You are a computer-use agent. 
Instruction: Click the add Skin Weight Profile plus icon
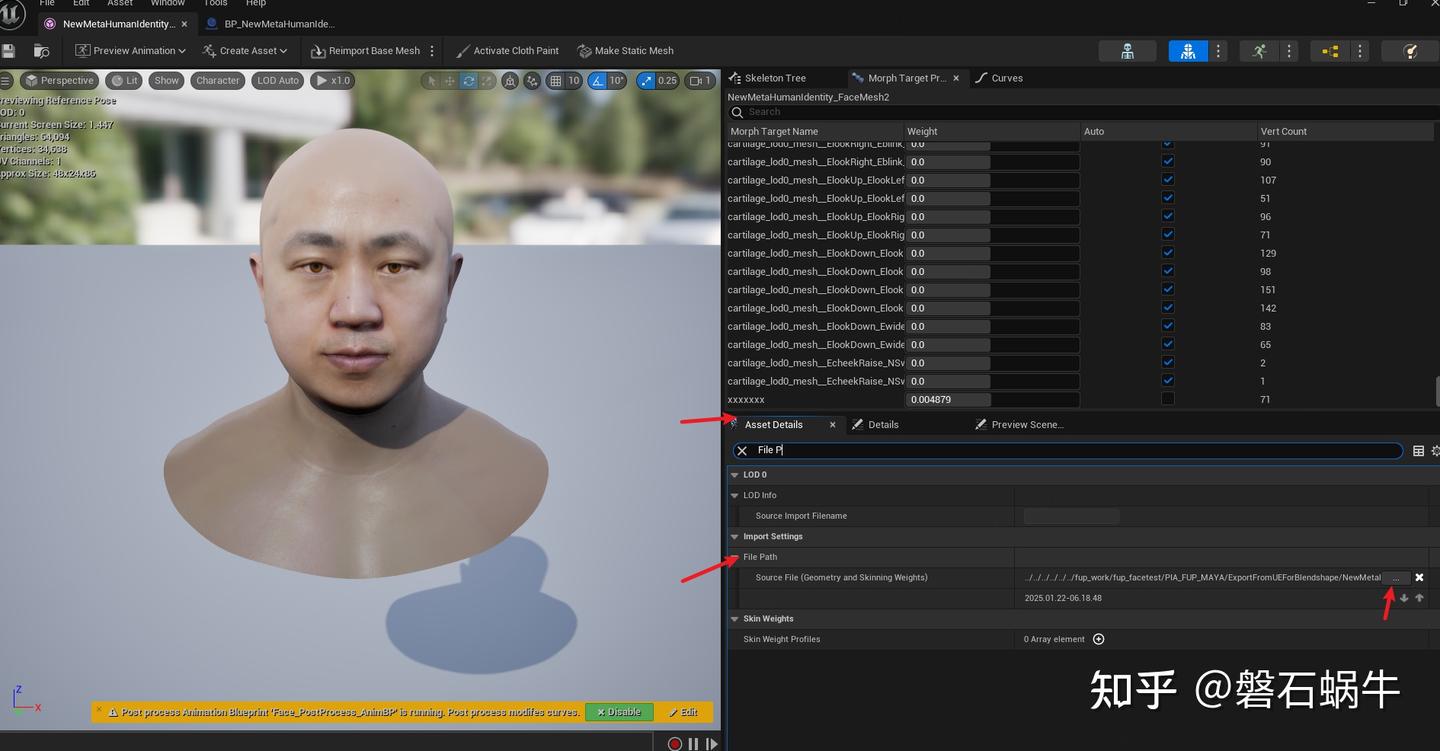point(1098,639)
